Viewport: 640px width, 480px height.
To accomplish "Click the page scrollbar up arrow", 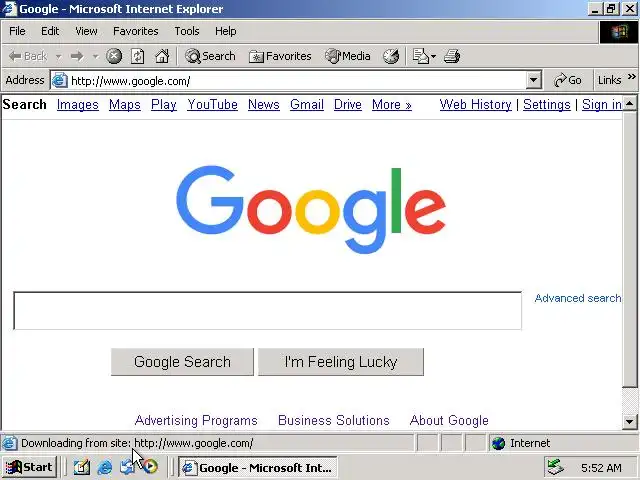I will (630, 104).
